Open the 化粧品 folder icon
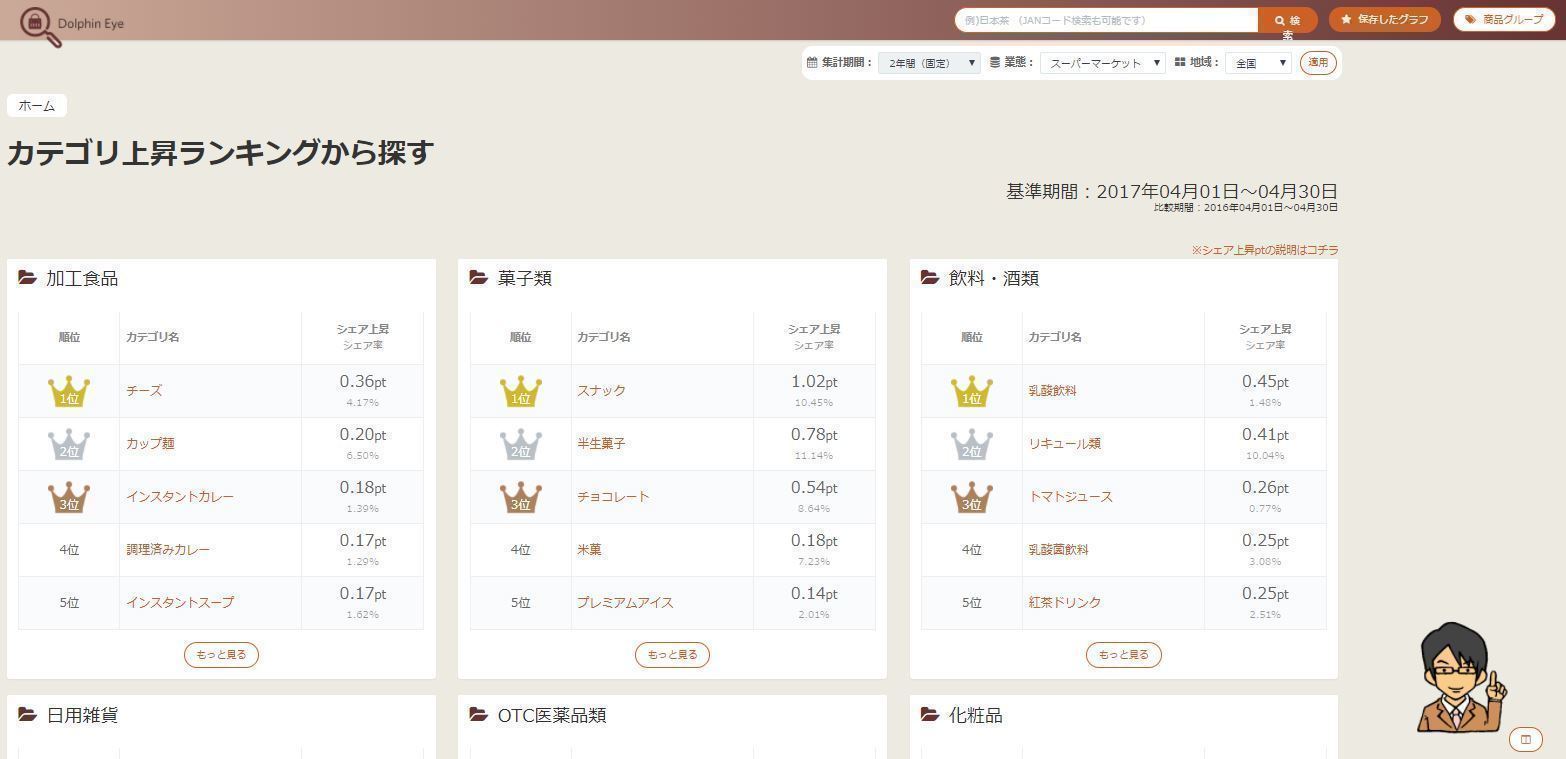This screenshot has width=1566, height=759. pyautogui.click(x=930, y=715)
